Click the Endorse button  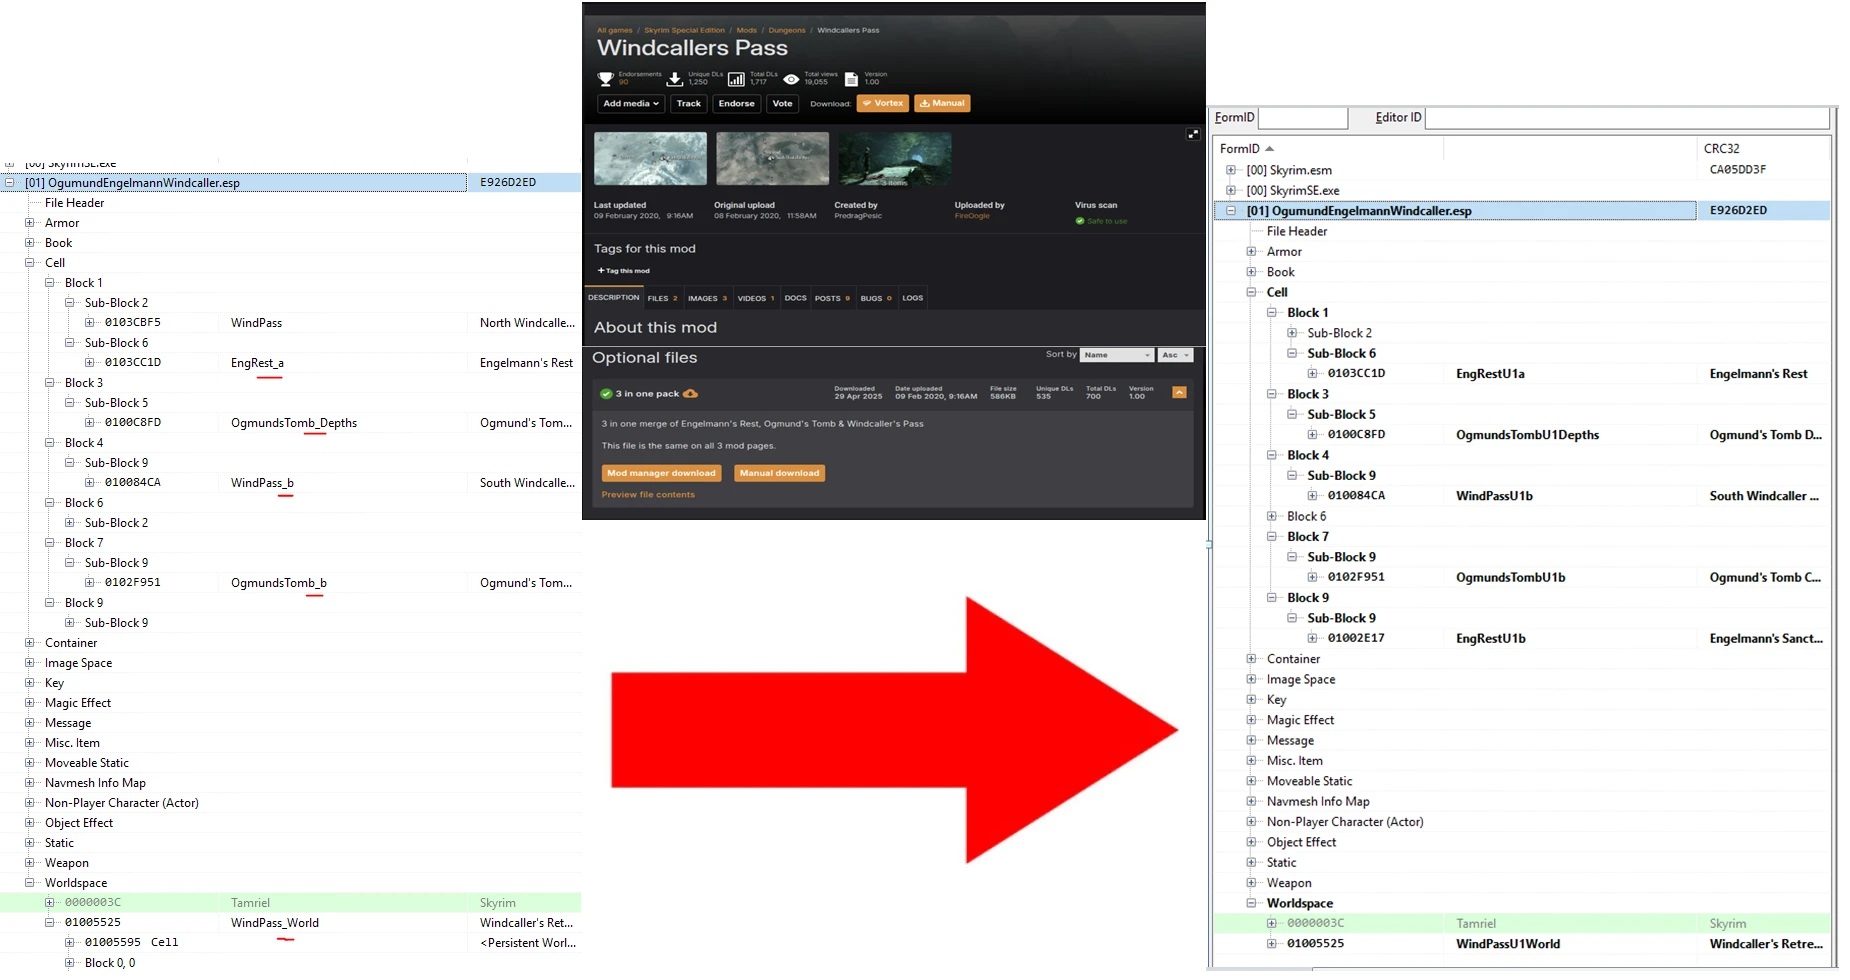pyautogui.click(x=737, y=103)
